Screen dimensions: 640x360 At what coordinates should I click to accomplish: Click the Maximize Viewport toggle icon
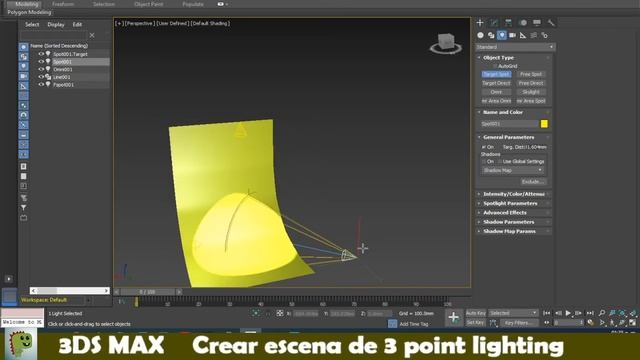(633, 322)
